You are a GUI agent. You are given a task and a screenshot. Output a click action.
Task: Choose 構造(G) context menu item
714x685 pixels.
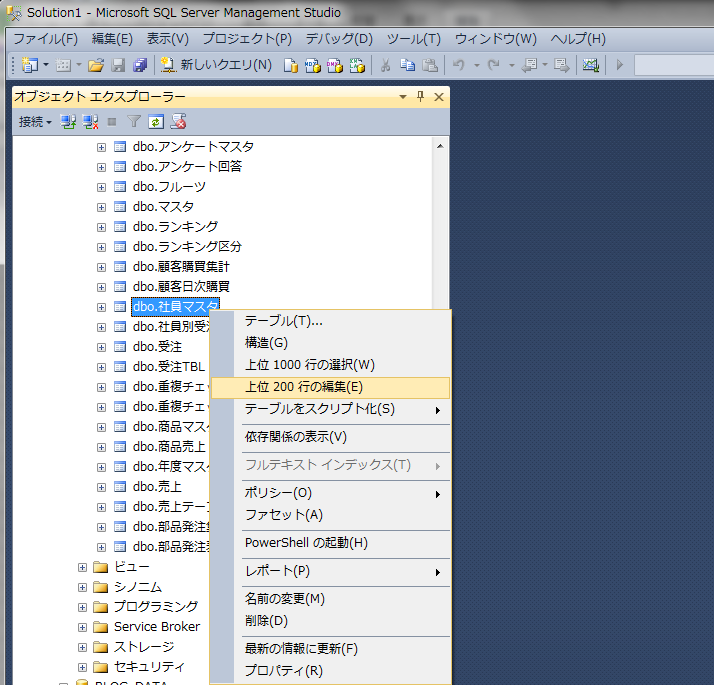[x=331, y=343]
